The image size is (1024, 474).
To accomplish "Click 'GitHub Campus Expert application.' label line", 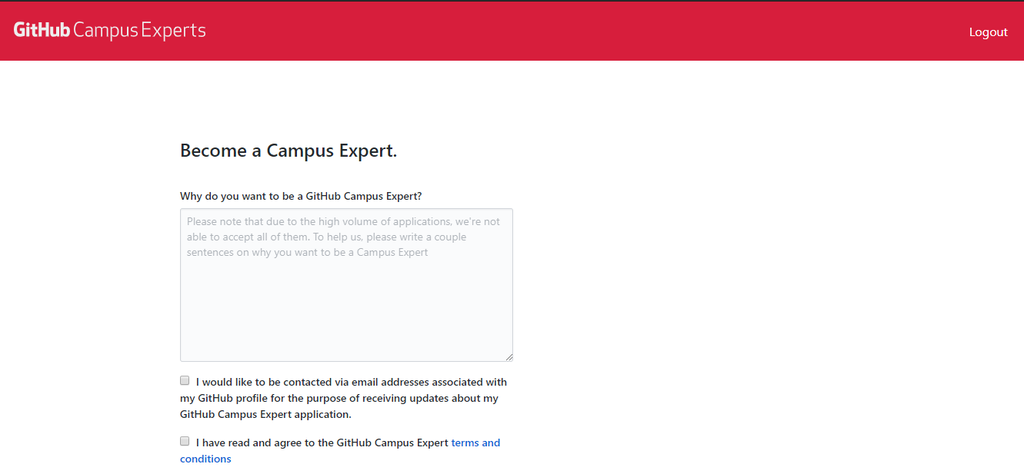I will click(265, 414).
